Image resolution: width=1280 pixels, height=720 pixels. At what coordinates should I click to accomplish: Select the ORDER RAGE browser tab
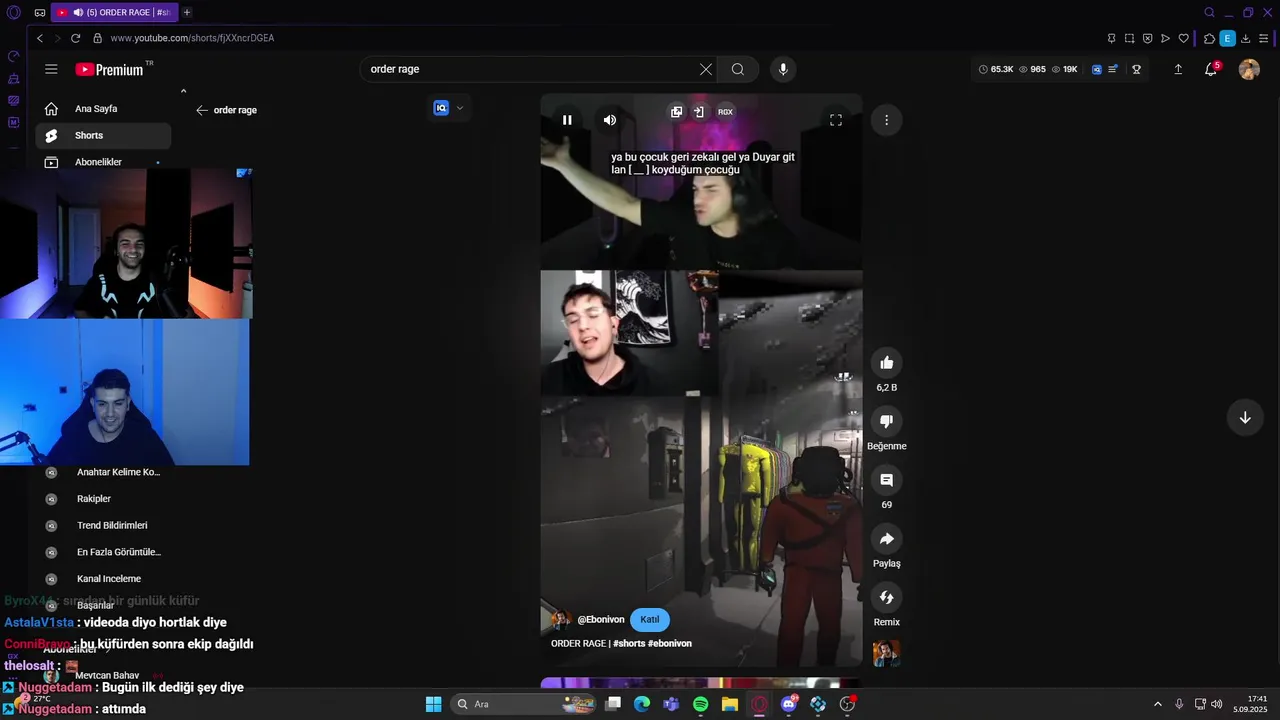point(113,12)
